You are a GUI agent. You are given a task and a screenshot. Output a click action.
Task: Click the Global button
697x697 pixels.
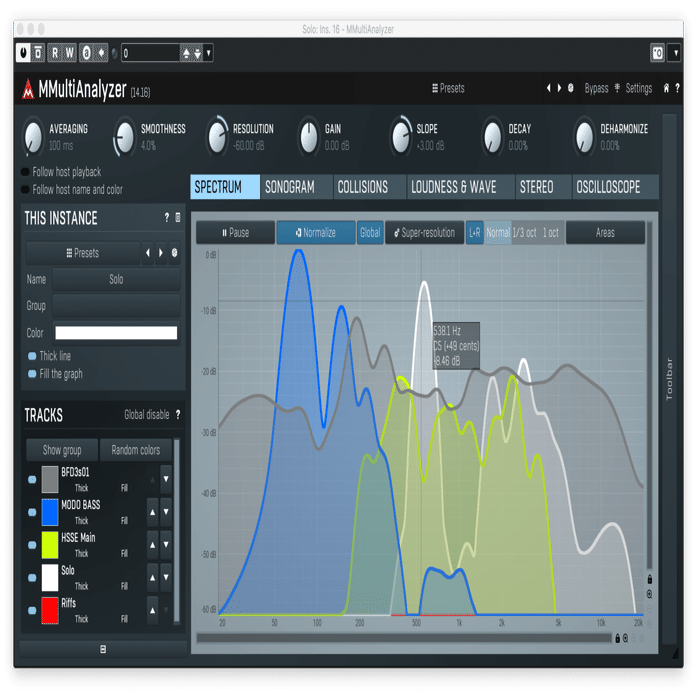370,232
